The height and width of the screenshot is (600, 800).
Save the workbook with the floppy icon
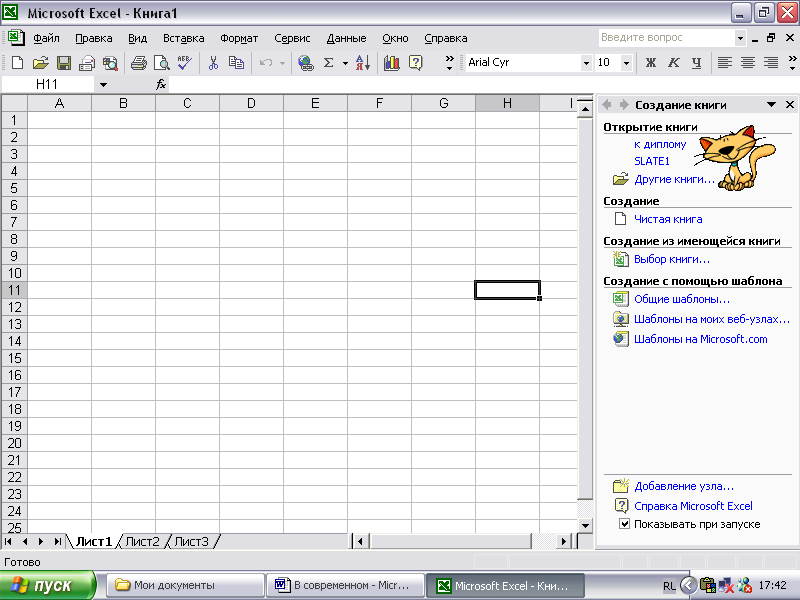click(x=64, y=63)
